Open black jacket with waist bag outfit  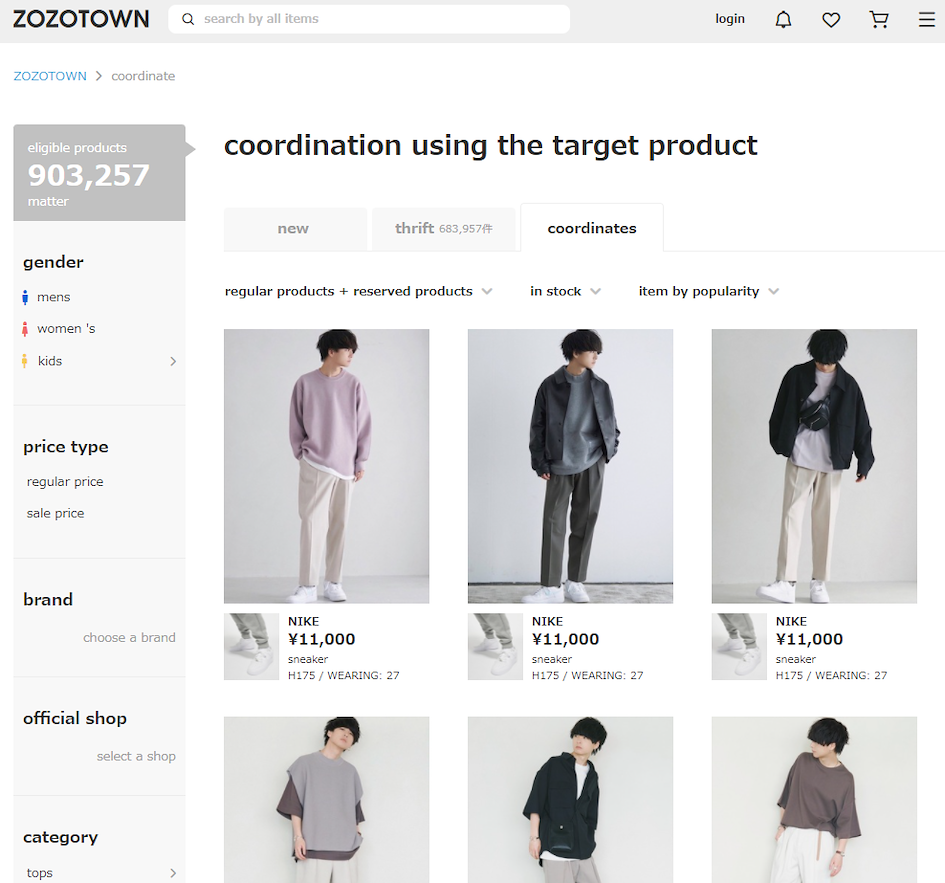click(x=814, y=466)
